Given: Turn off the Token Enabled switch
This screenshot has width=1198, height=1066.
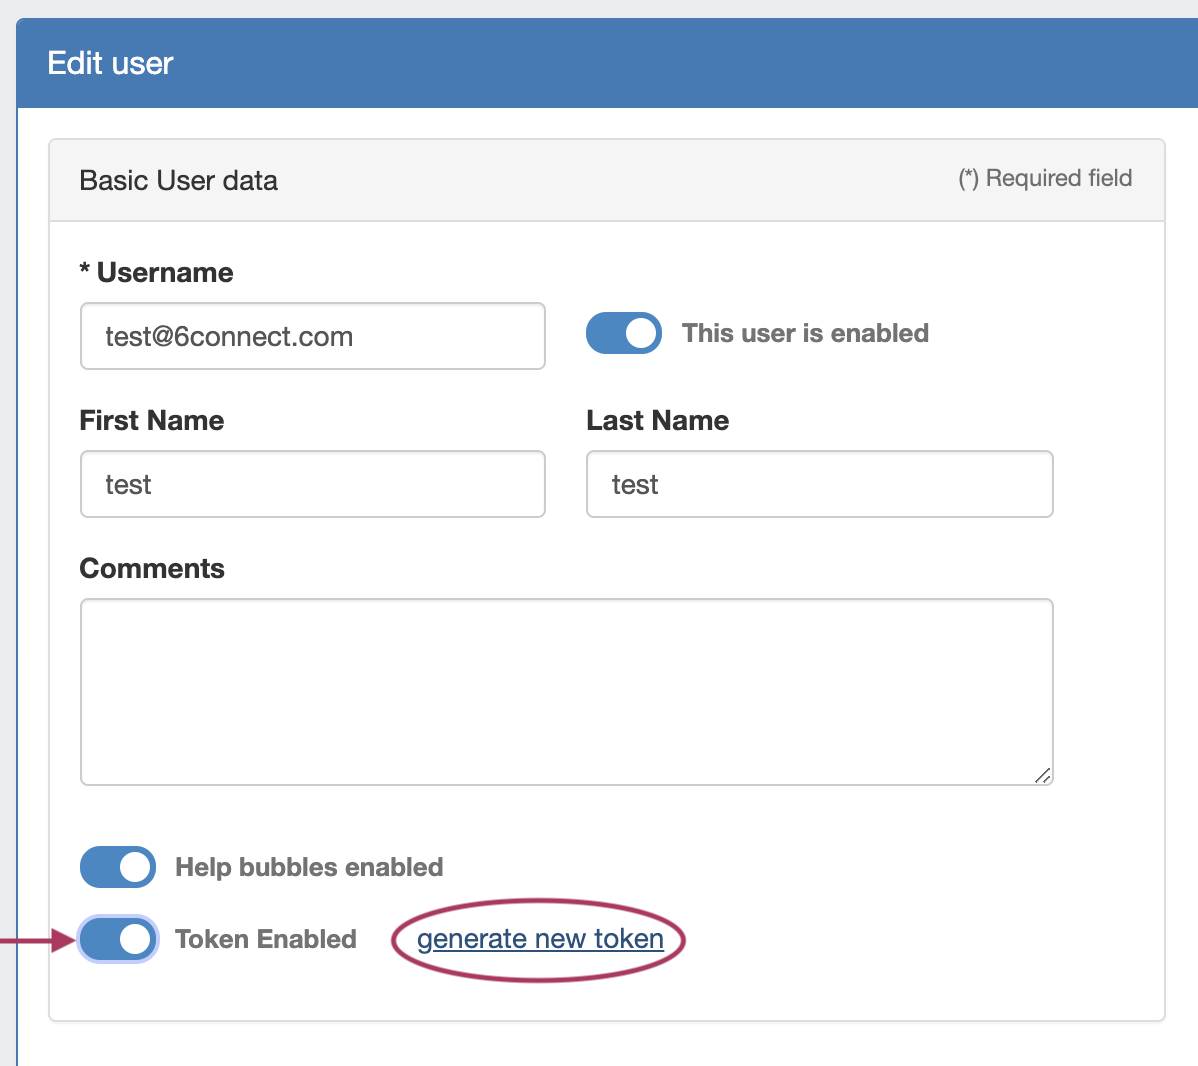Looking at the screenshot, I should click(118, 939).
